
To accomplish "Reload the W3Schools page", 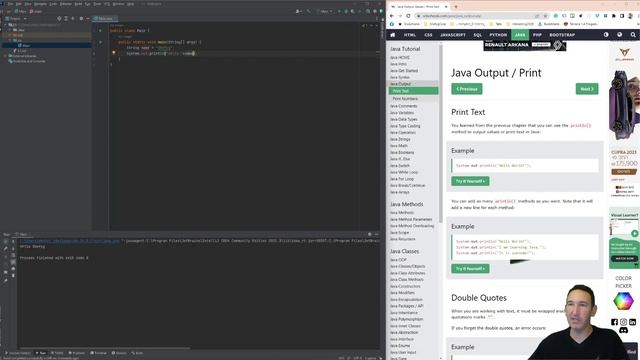I will pos(408,16).
